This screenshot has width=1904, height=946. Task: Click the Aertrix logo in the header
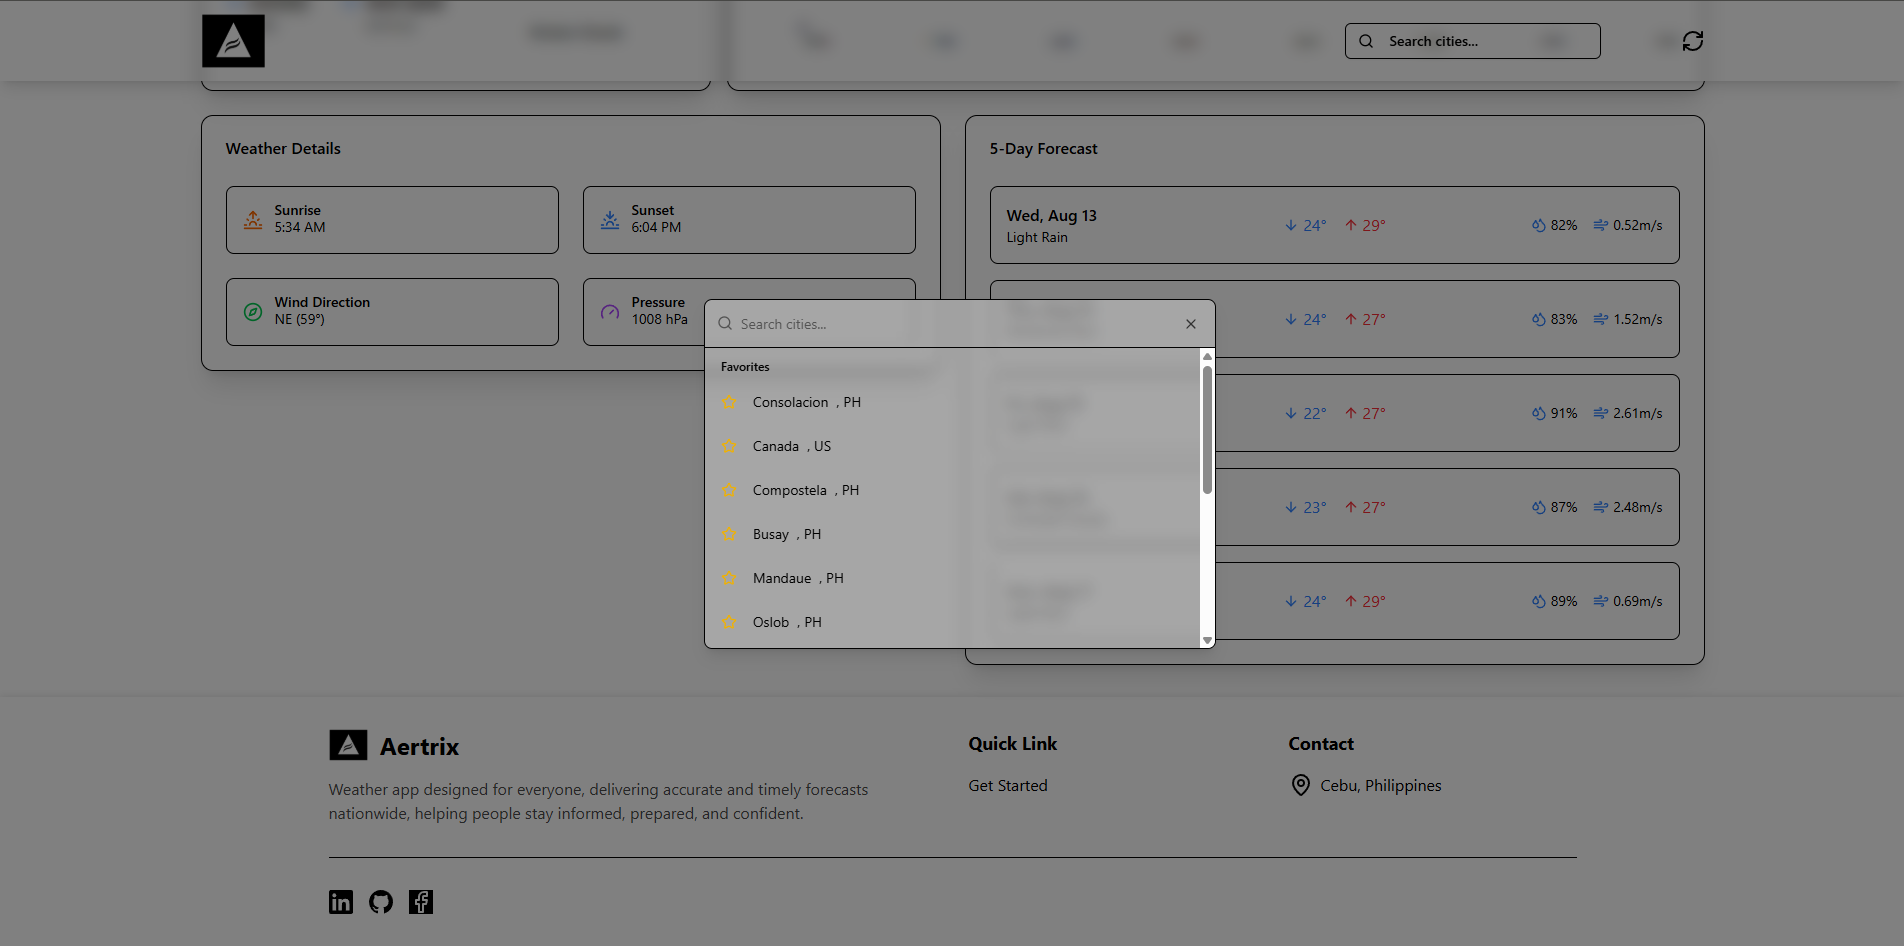[x=233, y=41]
